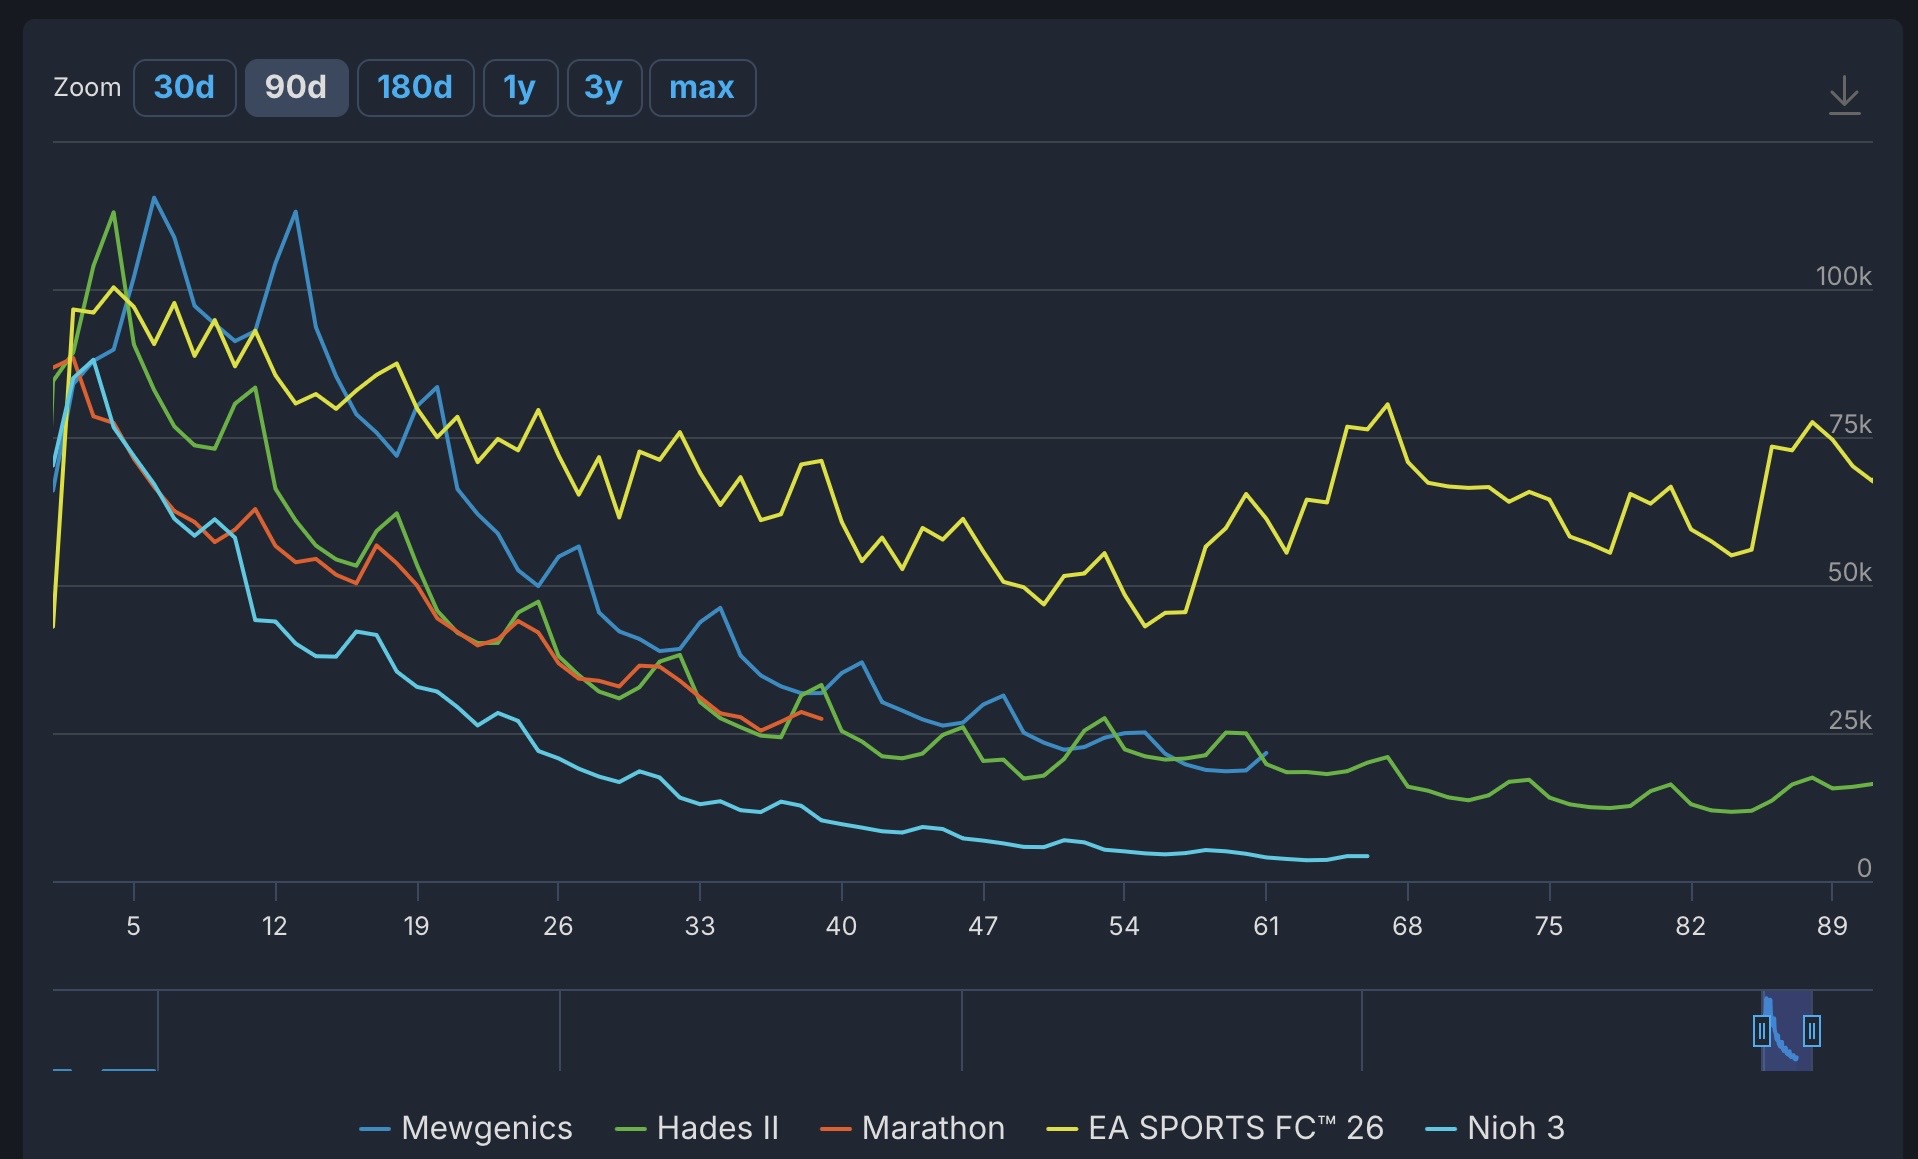Choose the 3y zoom range

pos(604,88)
